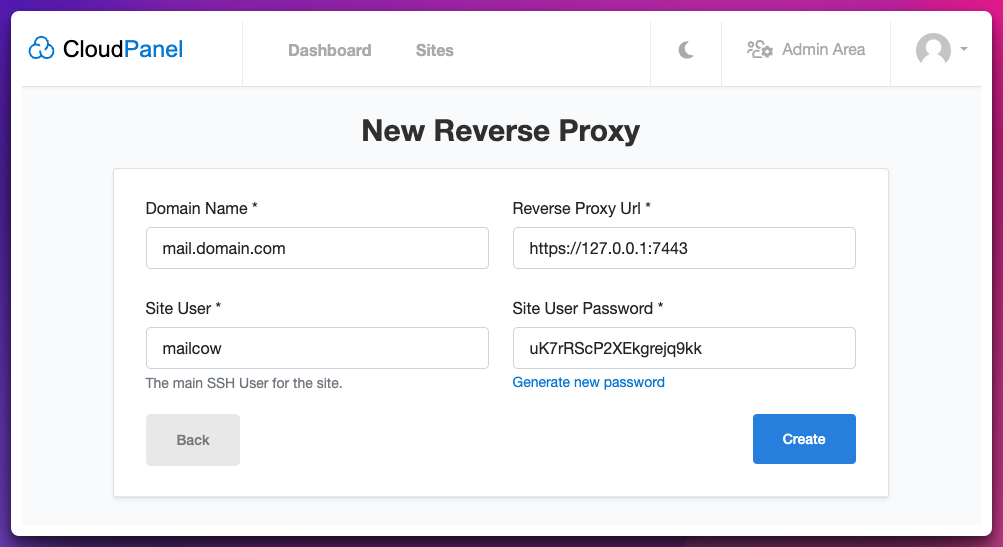Image resolution: width=1003 pixels, height=547 pixels.
Task: Click the Domain Name * label
Action: 201,209
